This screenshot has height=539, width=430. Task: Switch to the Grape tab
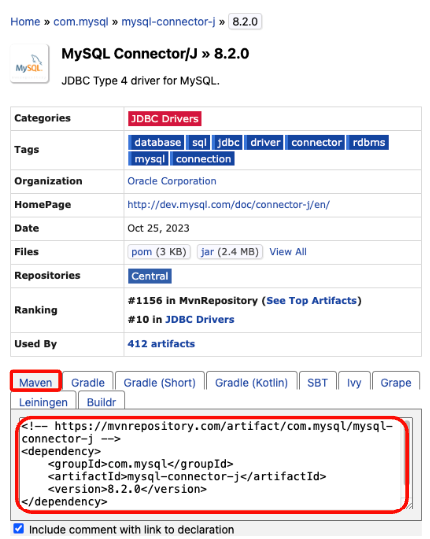click(396, 382)
